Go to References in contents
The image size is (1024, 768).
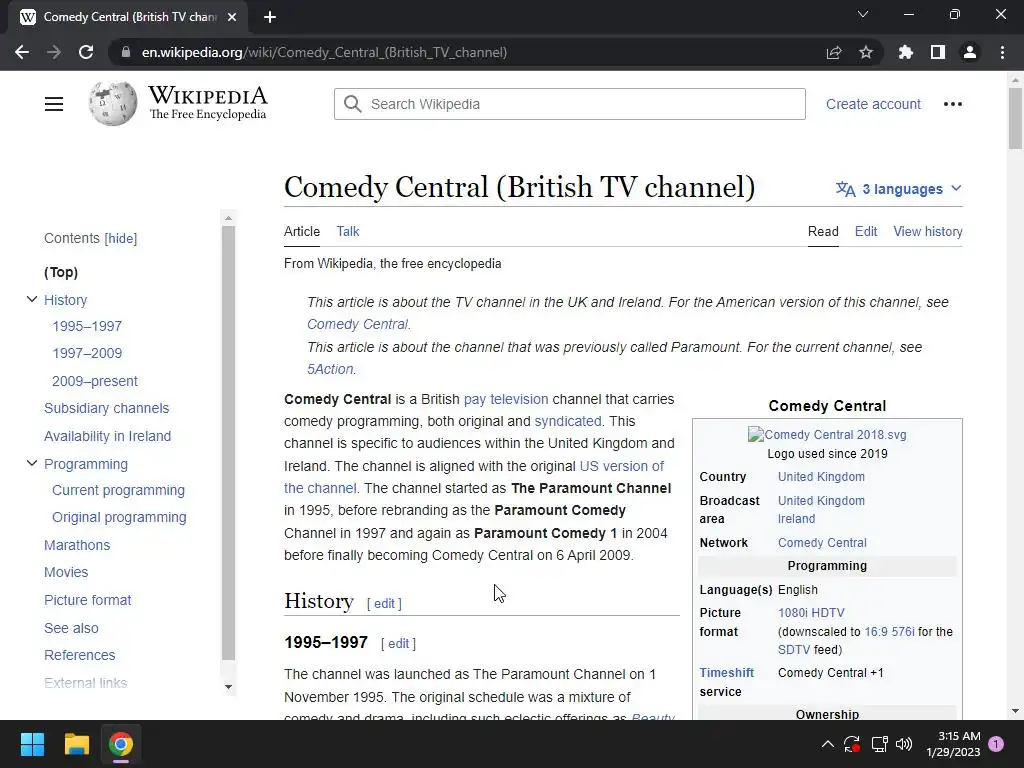[x=80, y=655]
